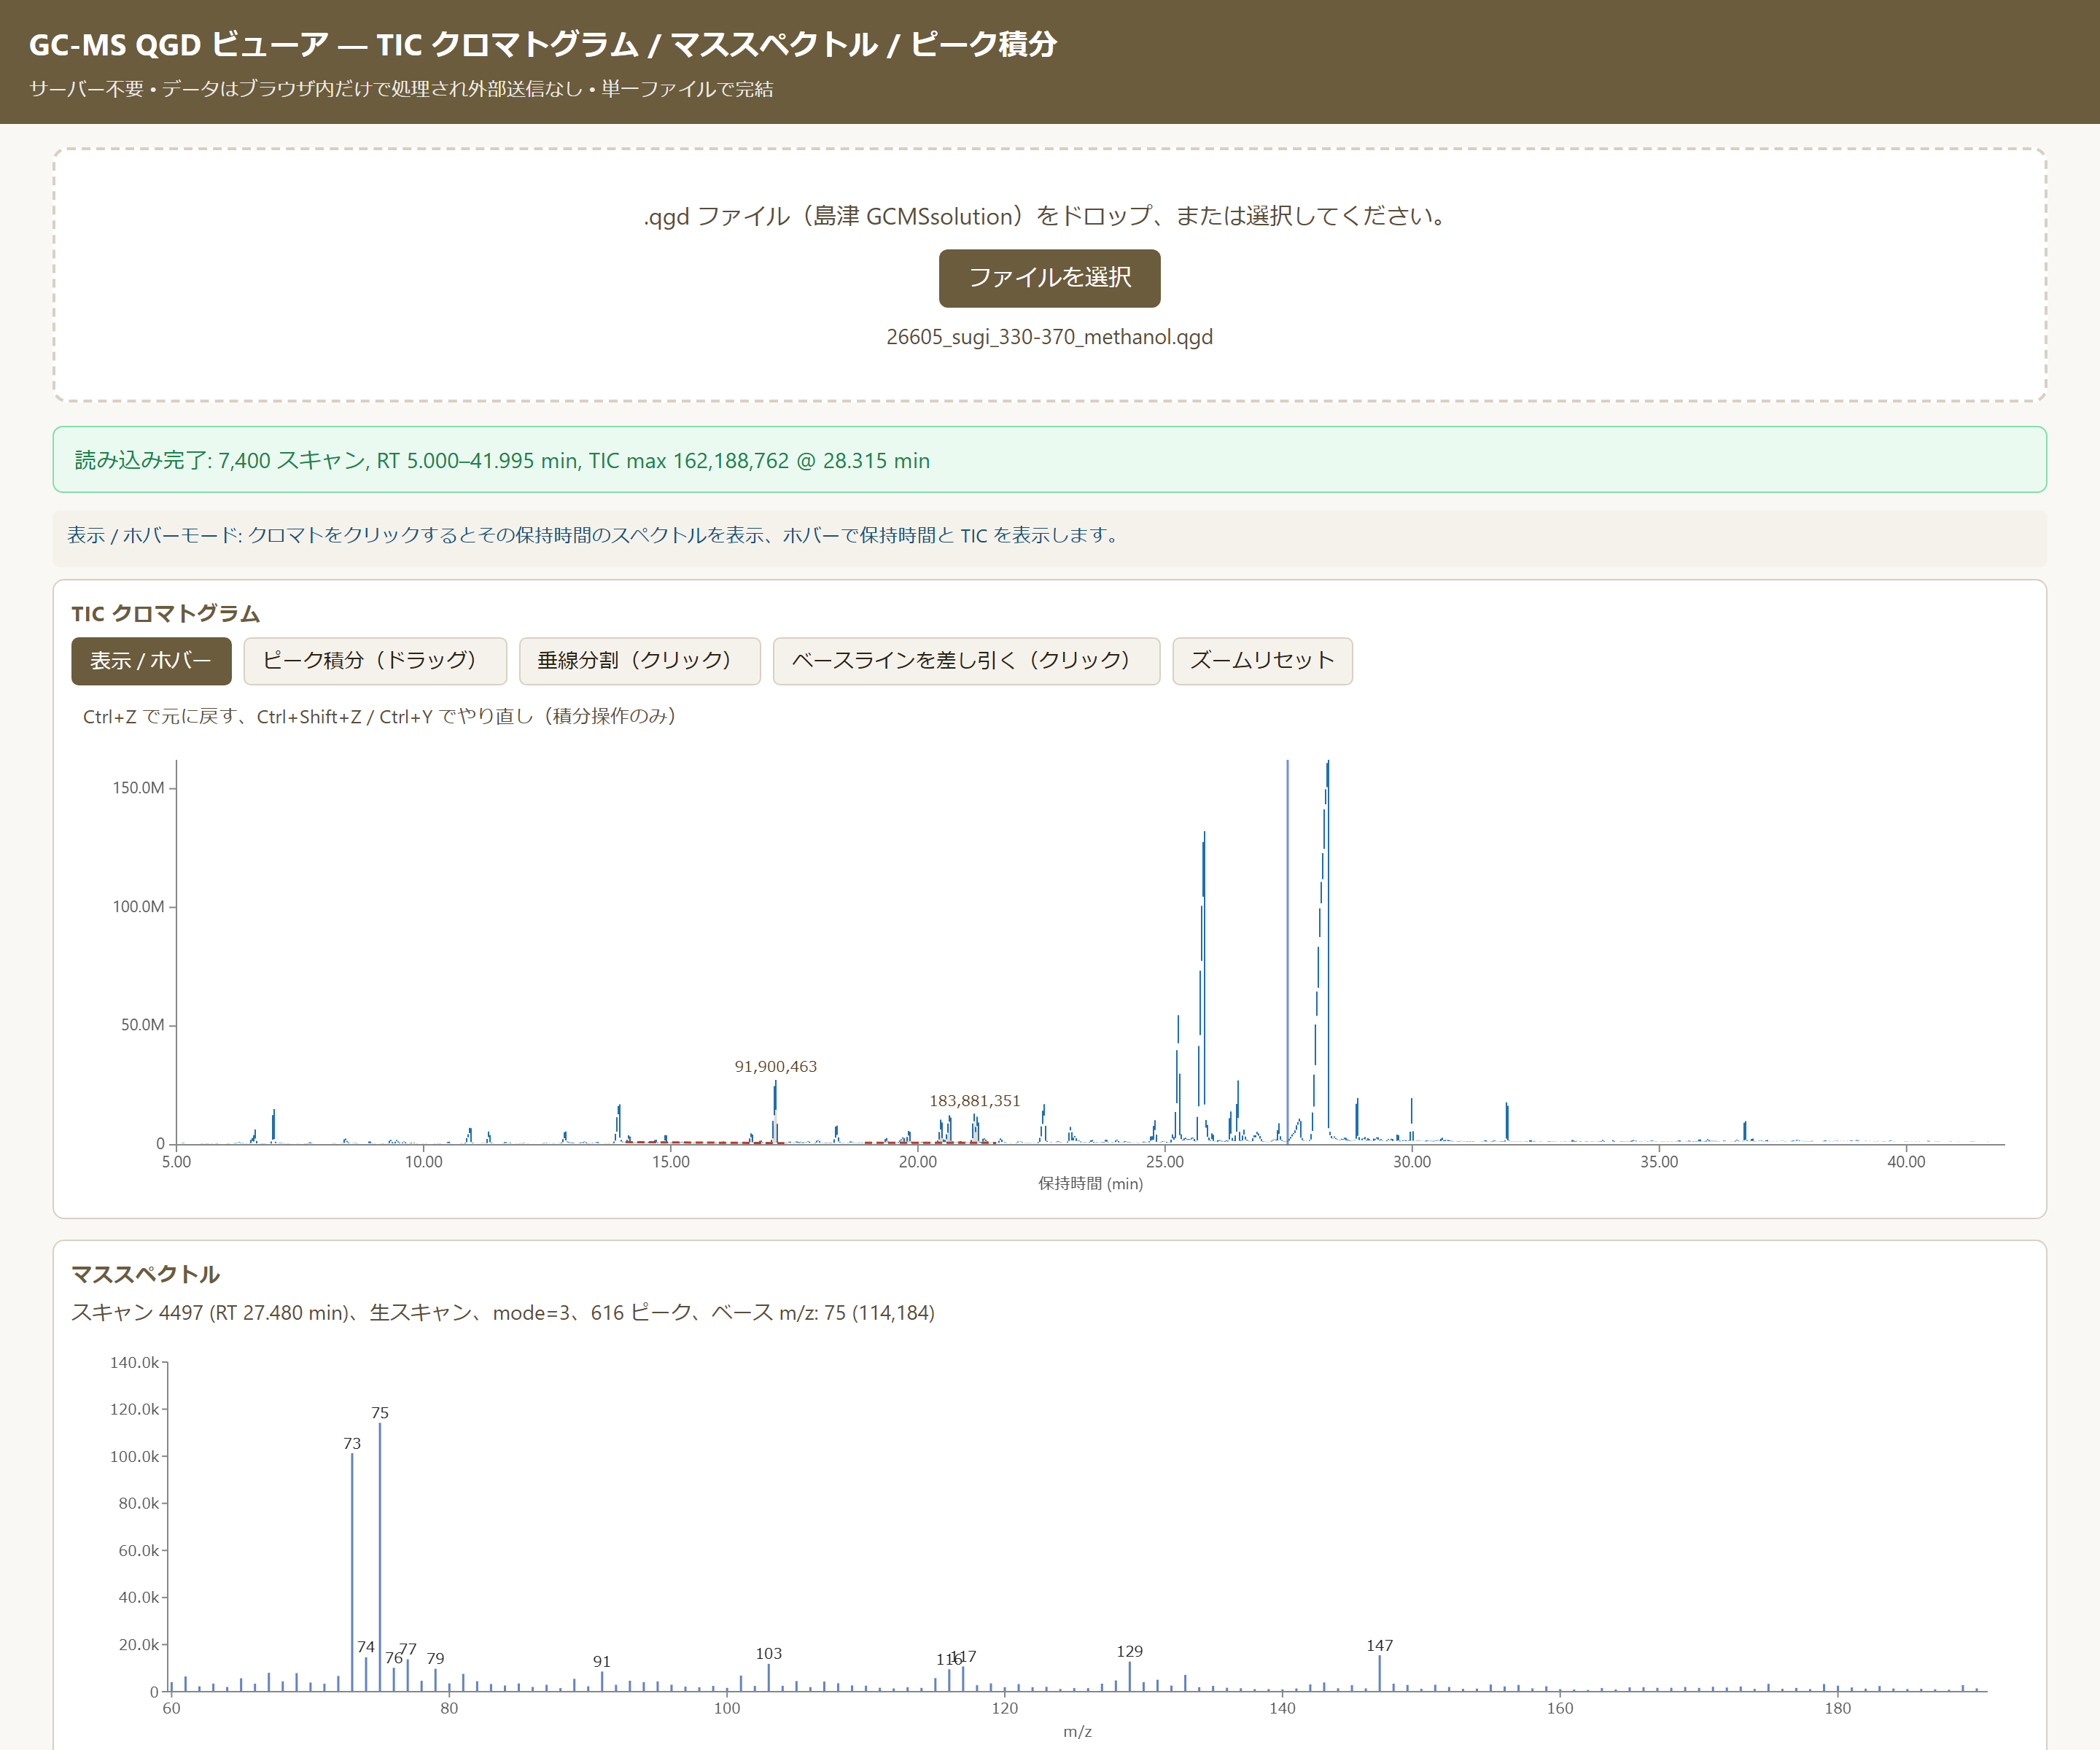Click the マススペクトル heading
The image size is (2100, 1750).
click(x=146, y=1274)
